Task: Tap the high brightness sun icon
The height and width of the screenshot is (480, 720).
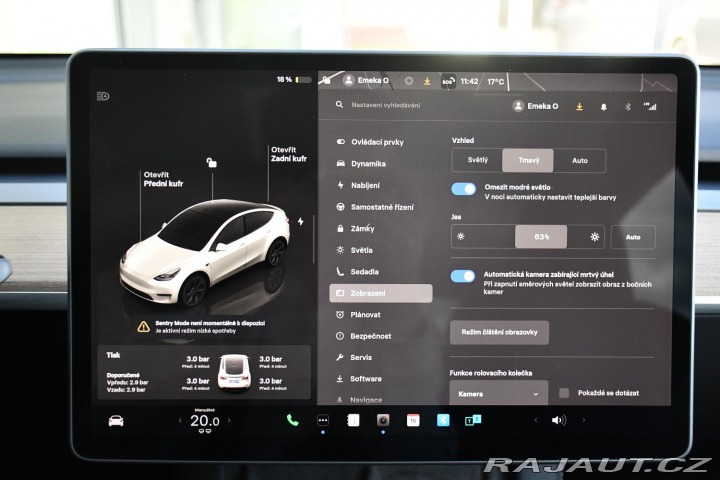Action: [595, 237]
